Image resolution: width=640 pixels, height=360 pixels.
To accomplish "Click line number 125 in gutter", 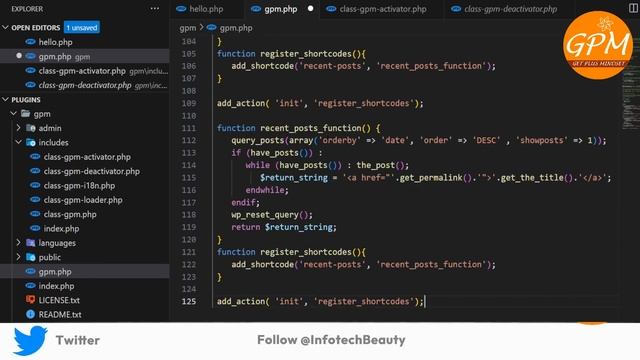I will tap(189, 301).
